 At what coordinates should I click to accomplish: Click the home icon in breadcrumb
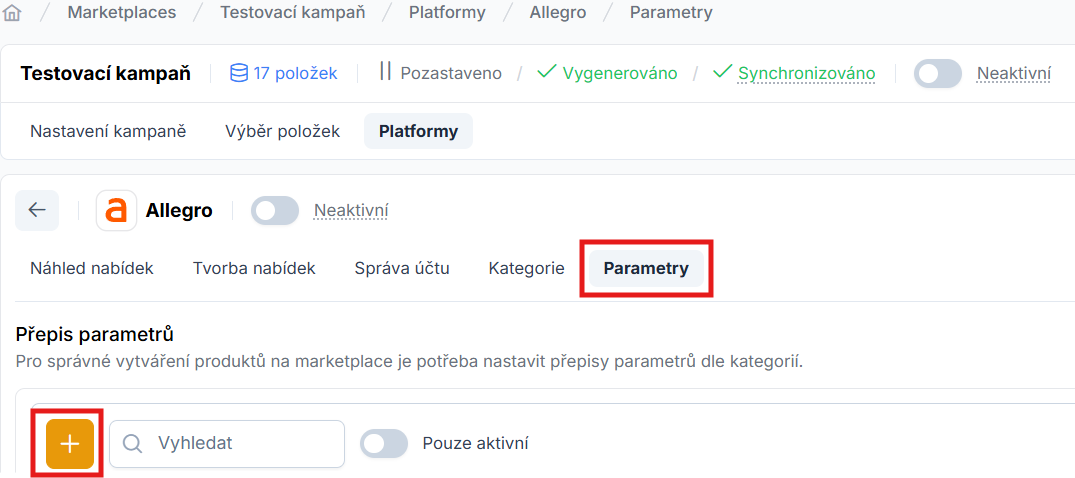[14, 13]
